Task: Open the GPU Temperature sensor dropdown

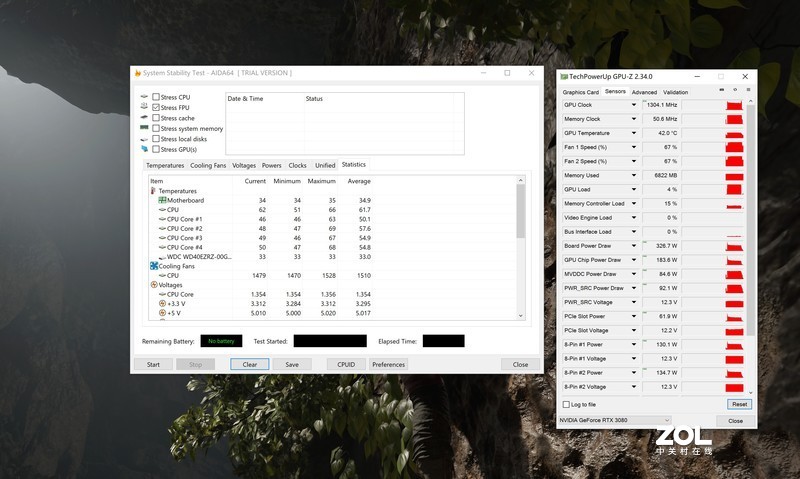Action: coord(633,133)
